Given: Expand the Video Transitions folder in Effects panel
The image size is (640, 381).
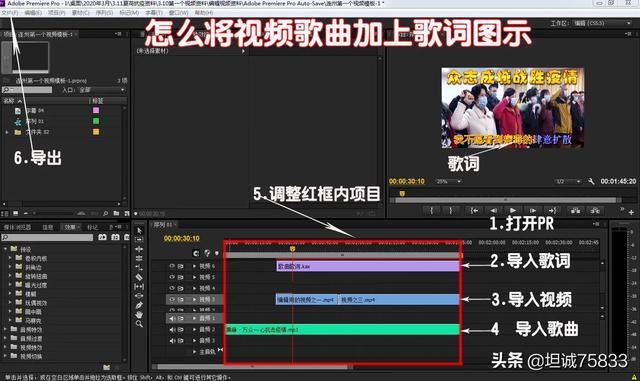Looking at the screenshot, I should 5,356.
